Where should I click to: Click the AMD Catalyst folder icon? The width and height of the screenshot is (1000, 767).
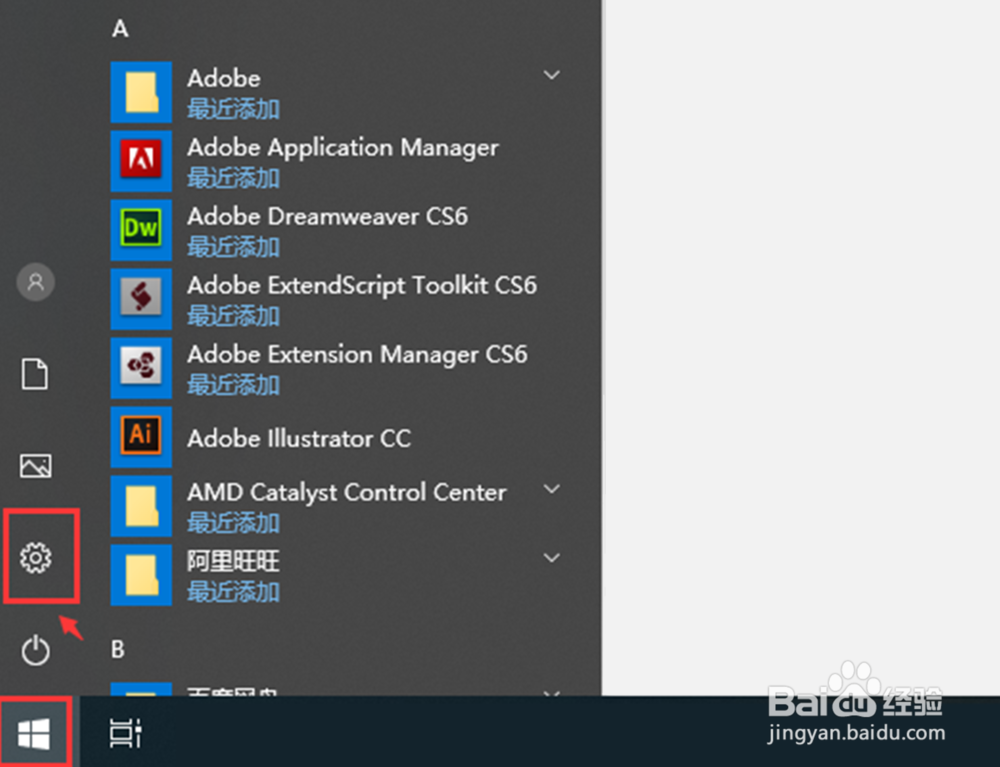pos(141,506)
